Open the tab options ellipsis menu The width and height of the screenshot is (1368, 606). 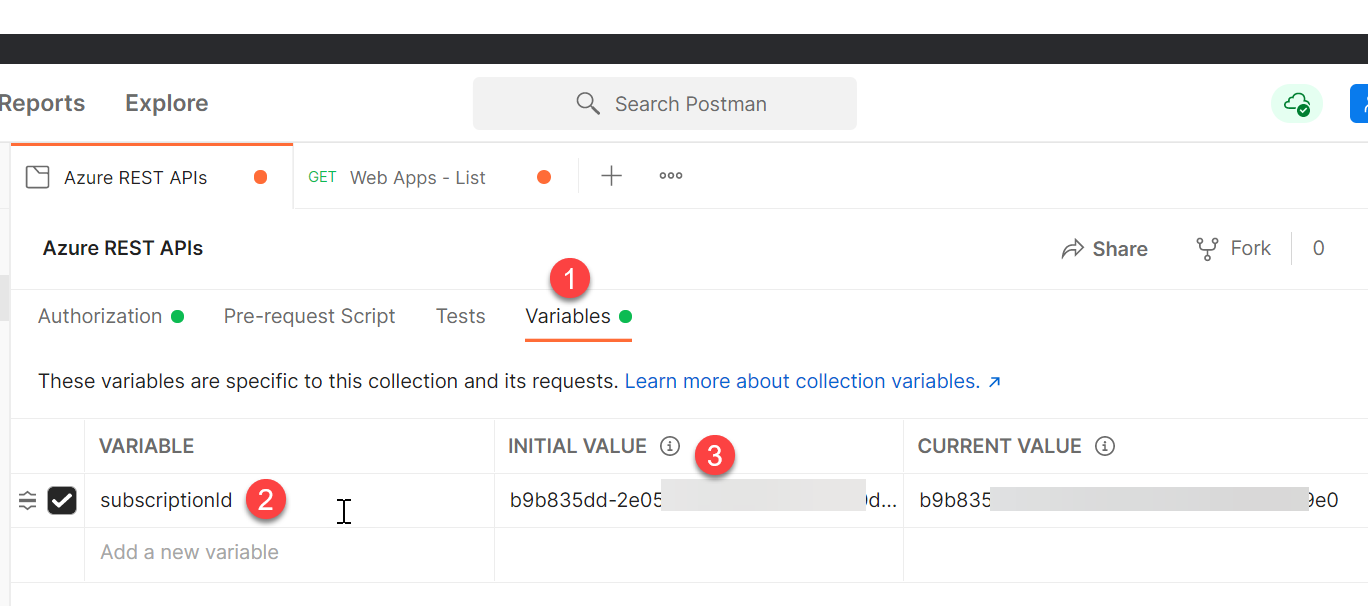[671, 176]
